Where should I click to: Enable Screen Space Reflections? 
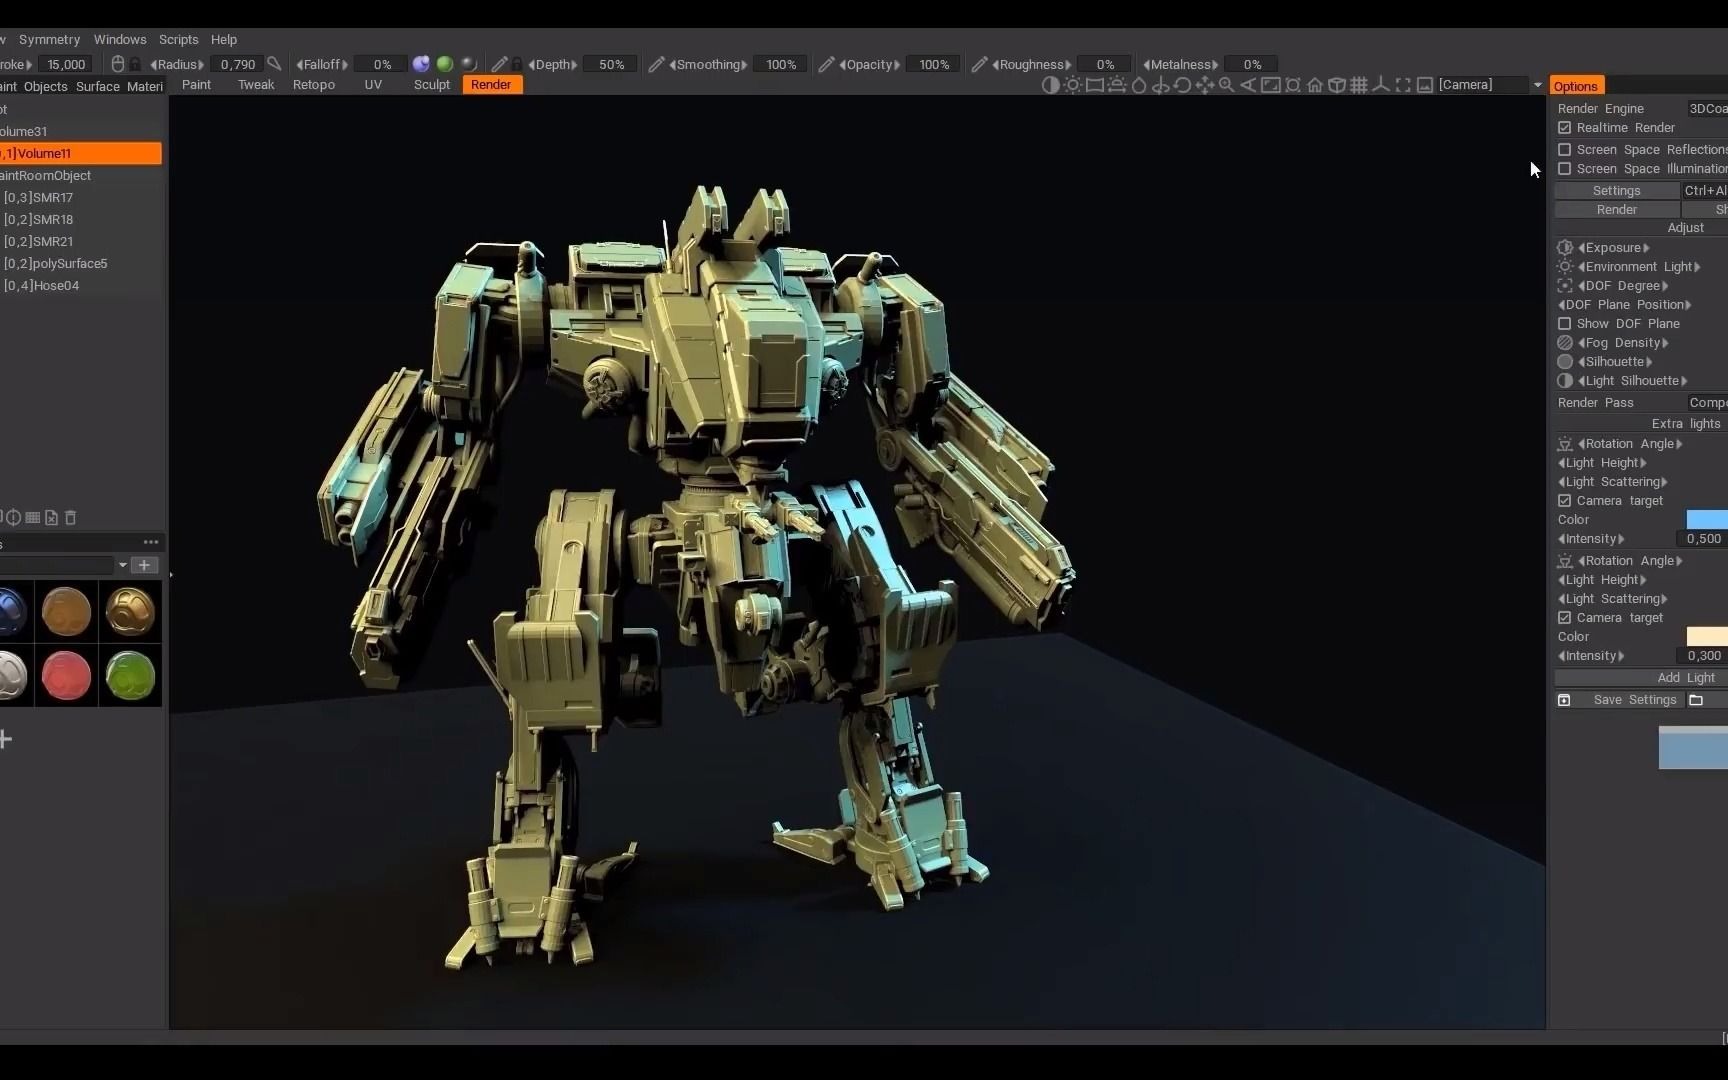(x=1565, y=149)
